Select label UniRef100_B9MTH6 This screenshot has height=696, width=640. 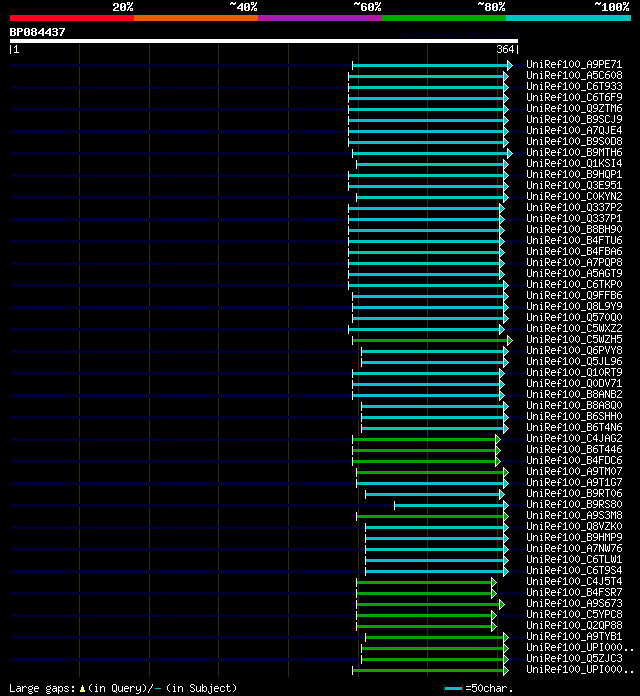coord(574,152)
